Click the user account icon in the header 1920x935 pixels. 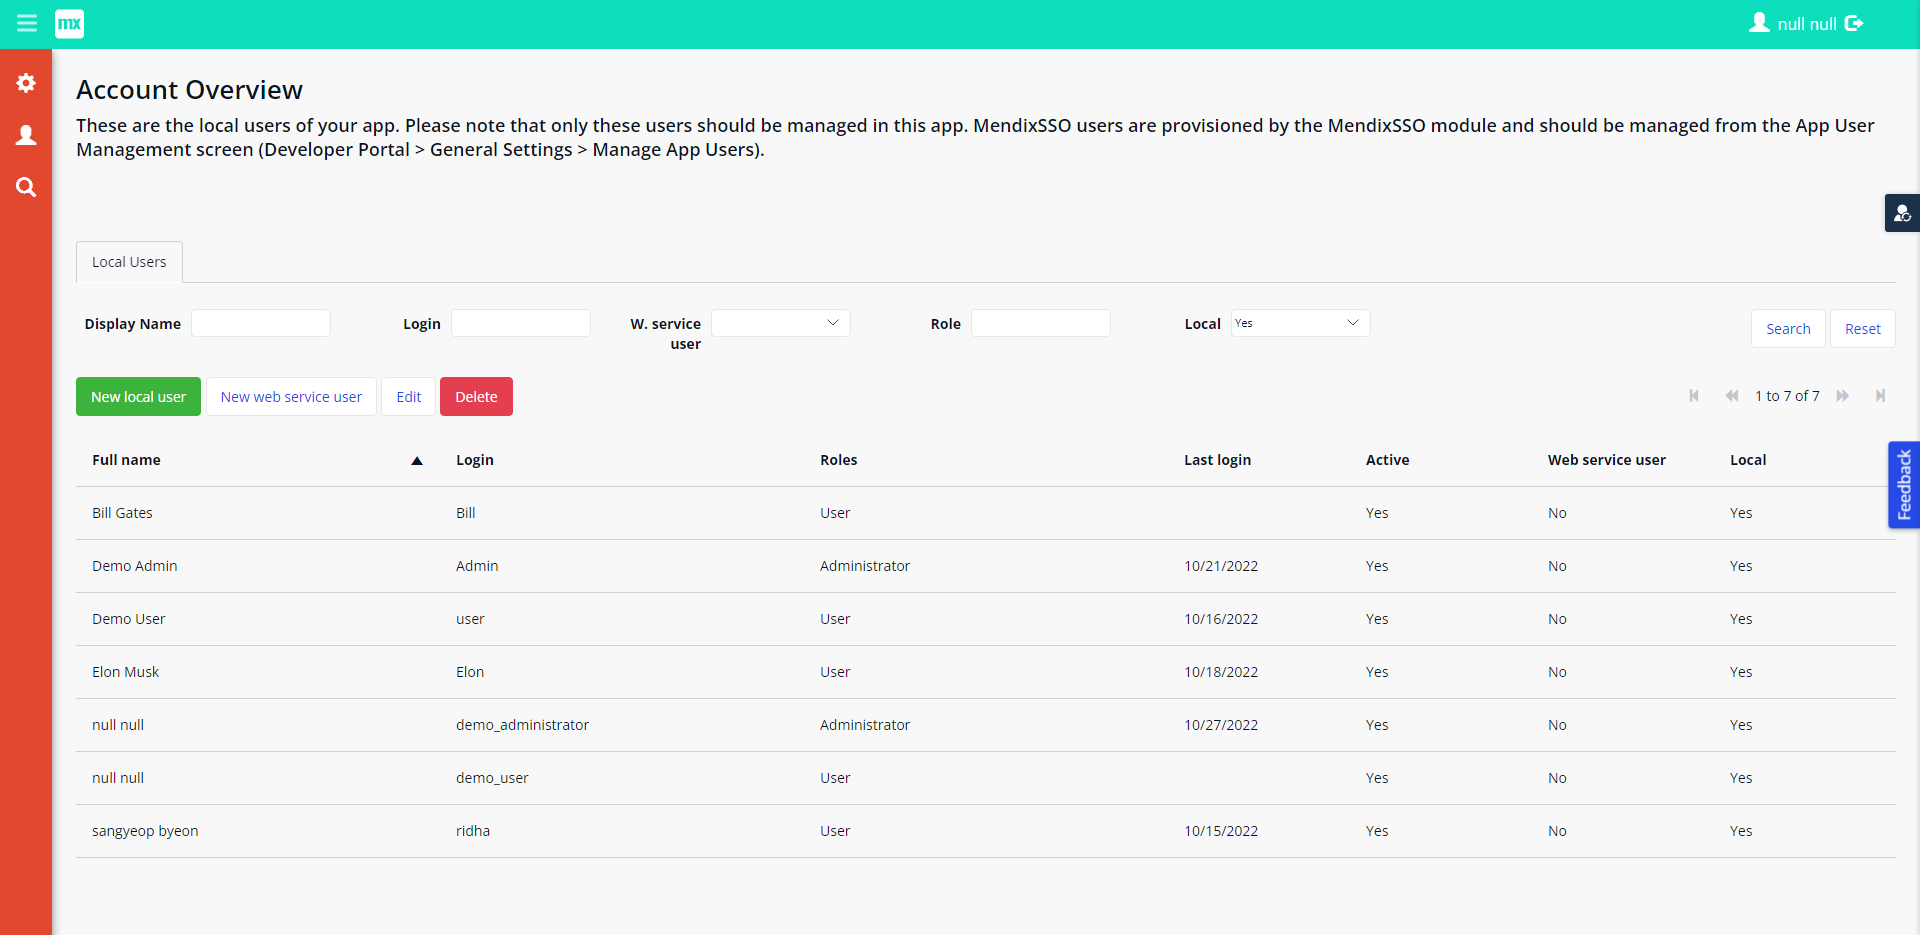click(x=1762, y=23)
